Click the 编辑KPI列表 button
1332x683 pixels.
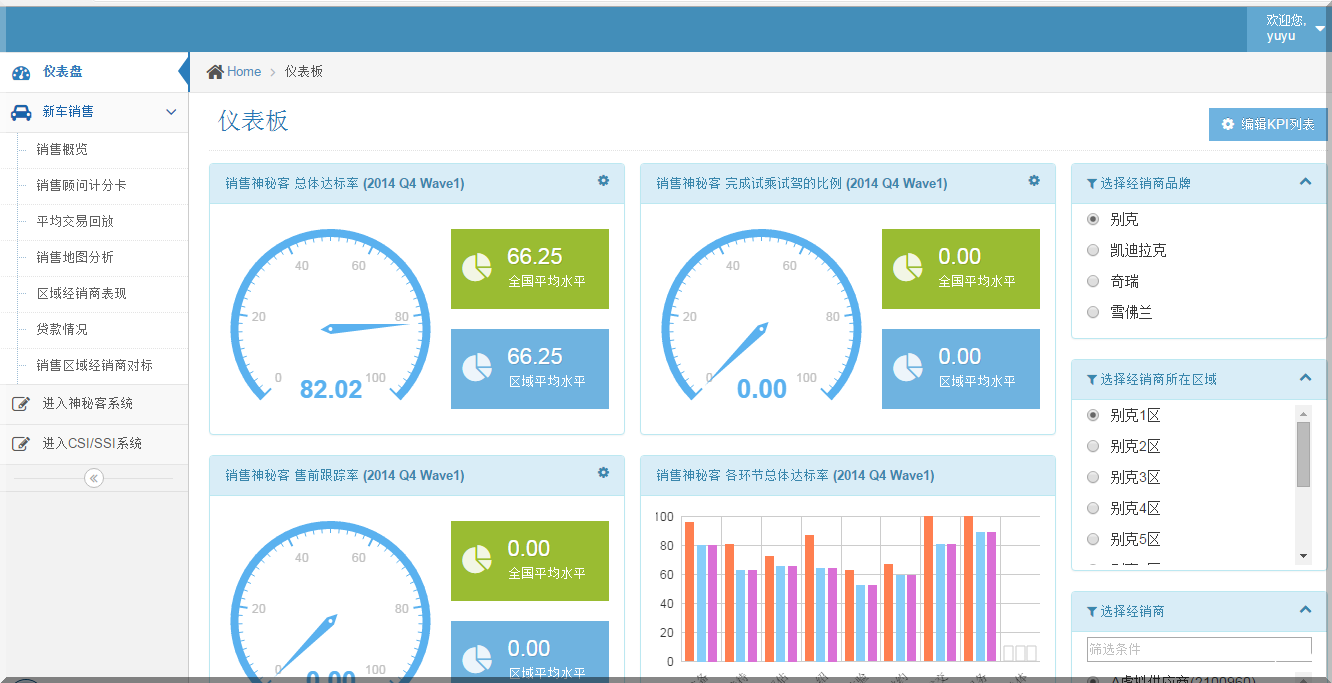tap(1267, 125)
